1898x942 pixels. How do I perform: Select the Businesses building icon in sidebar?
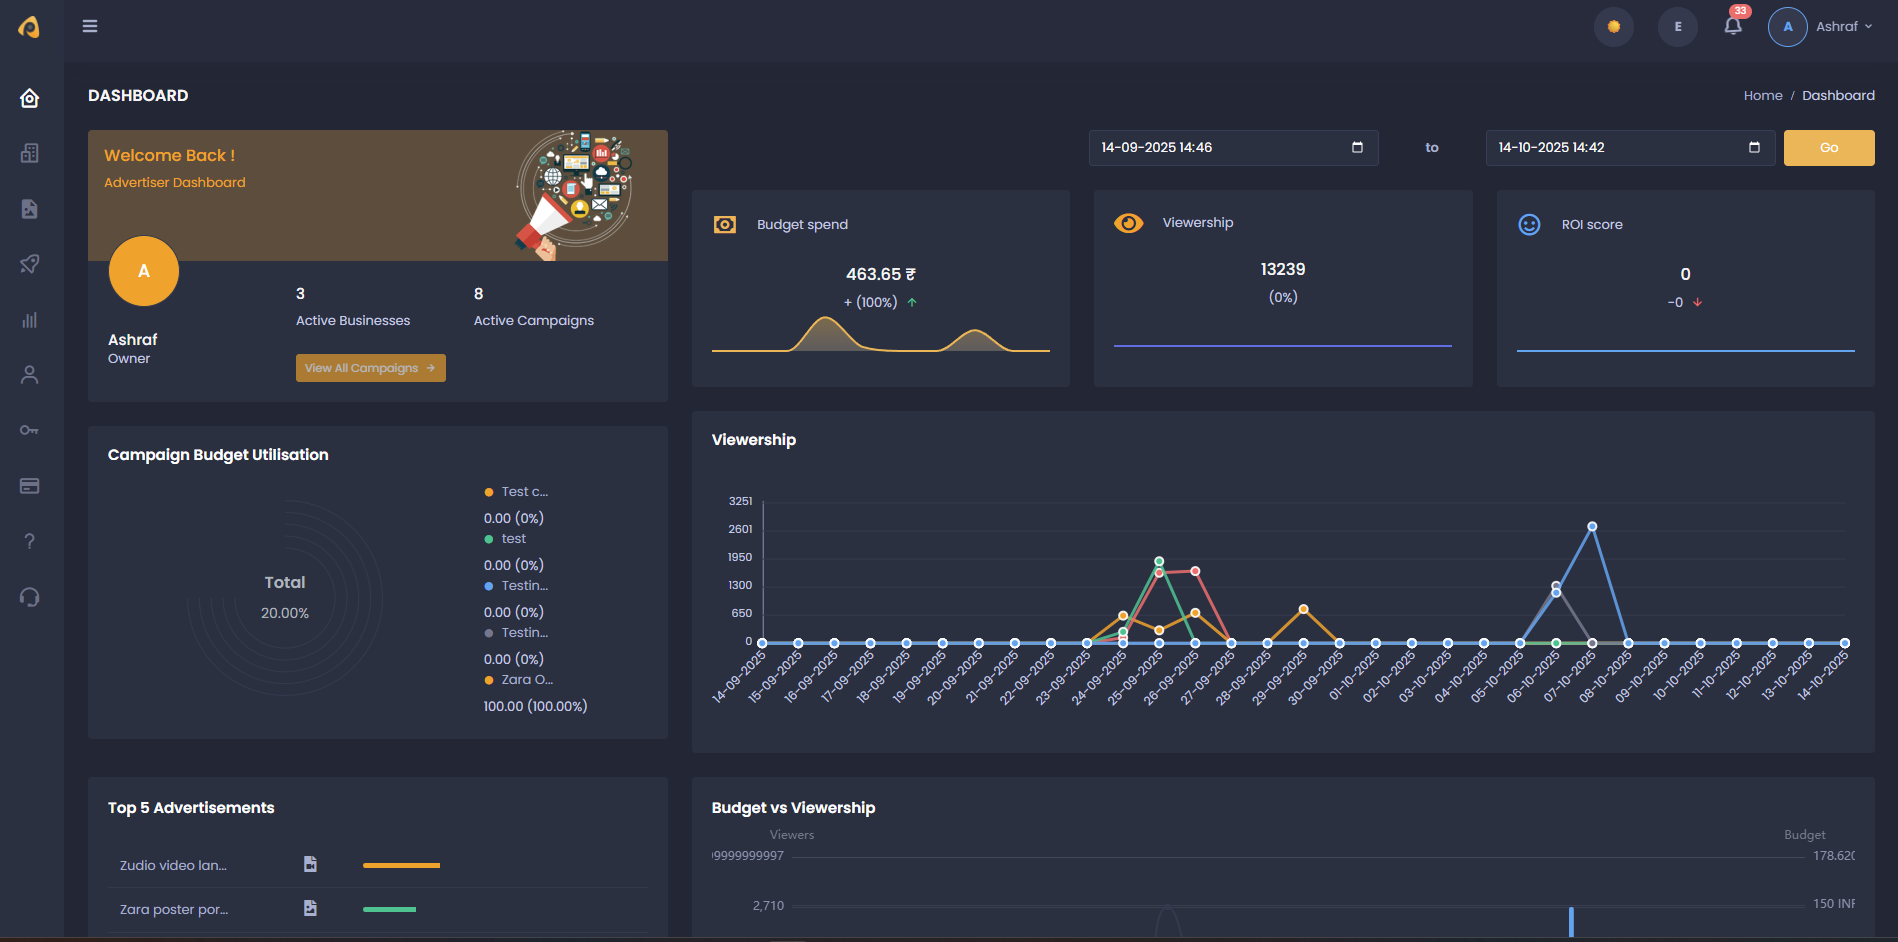pyautogui.click(x=29, y=153)
